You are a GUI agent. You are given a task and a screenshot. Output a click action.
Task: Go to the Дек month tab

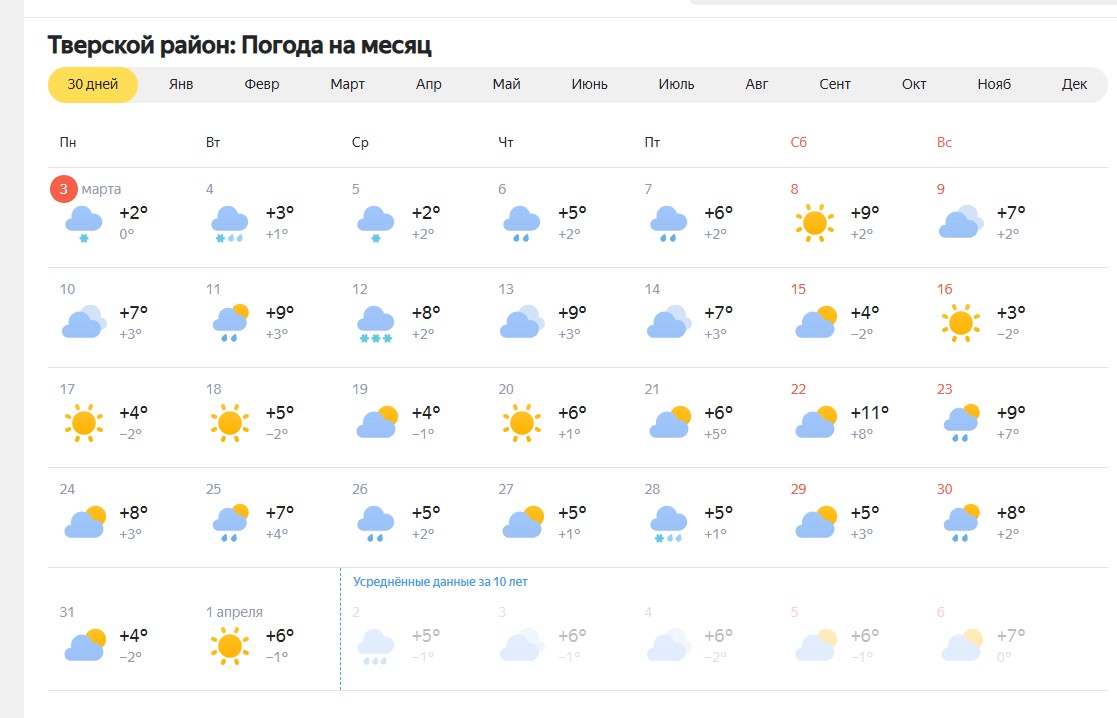point(1074,84)
